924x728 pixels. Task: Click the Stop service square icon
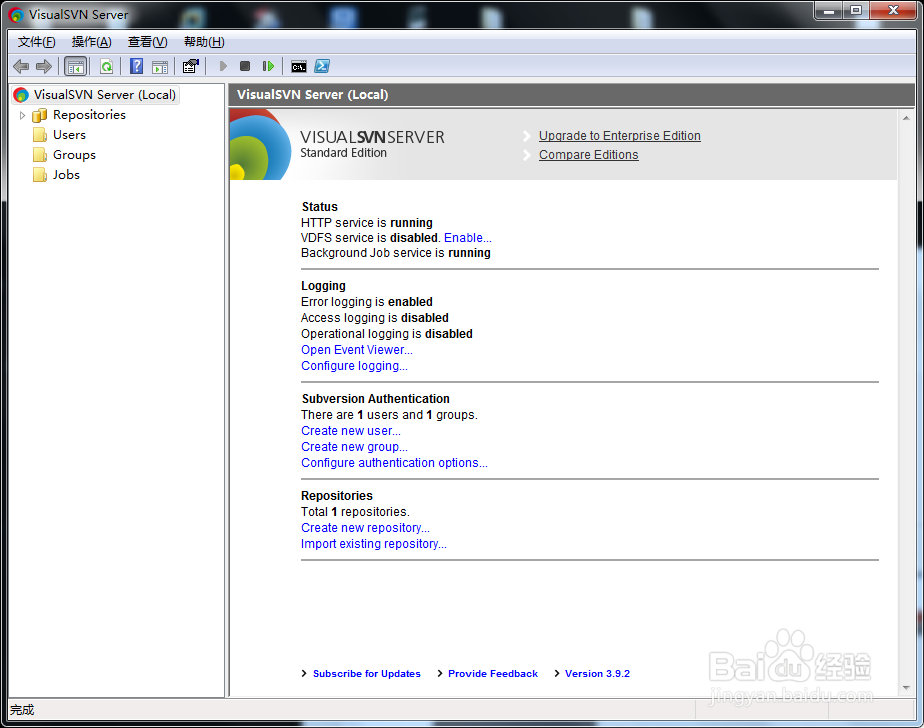pos(245,66)
